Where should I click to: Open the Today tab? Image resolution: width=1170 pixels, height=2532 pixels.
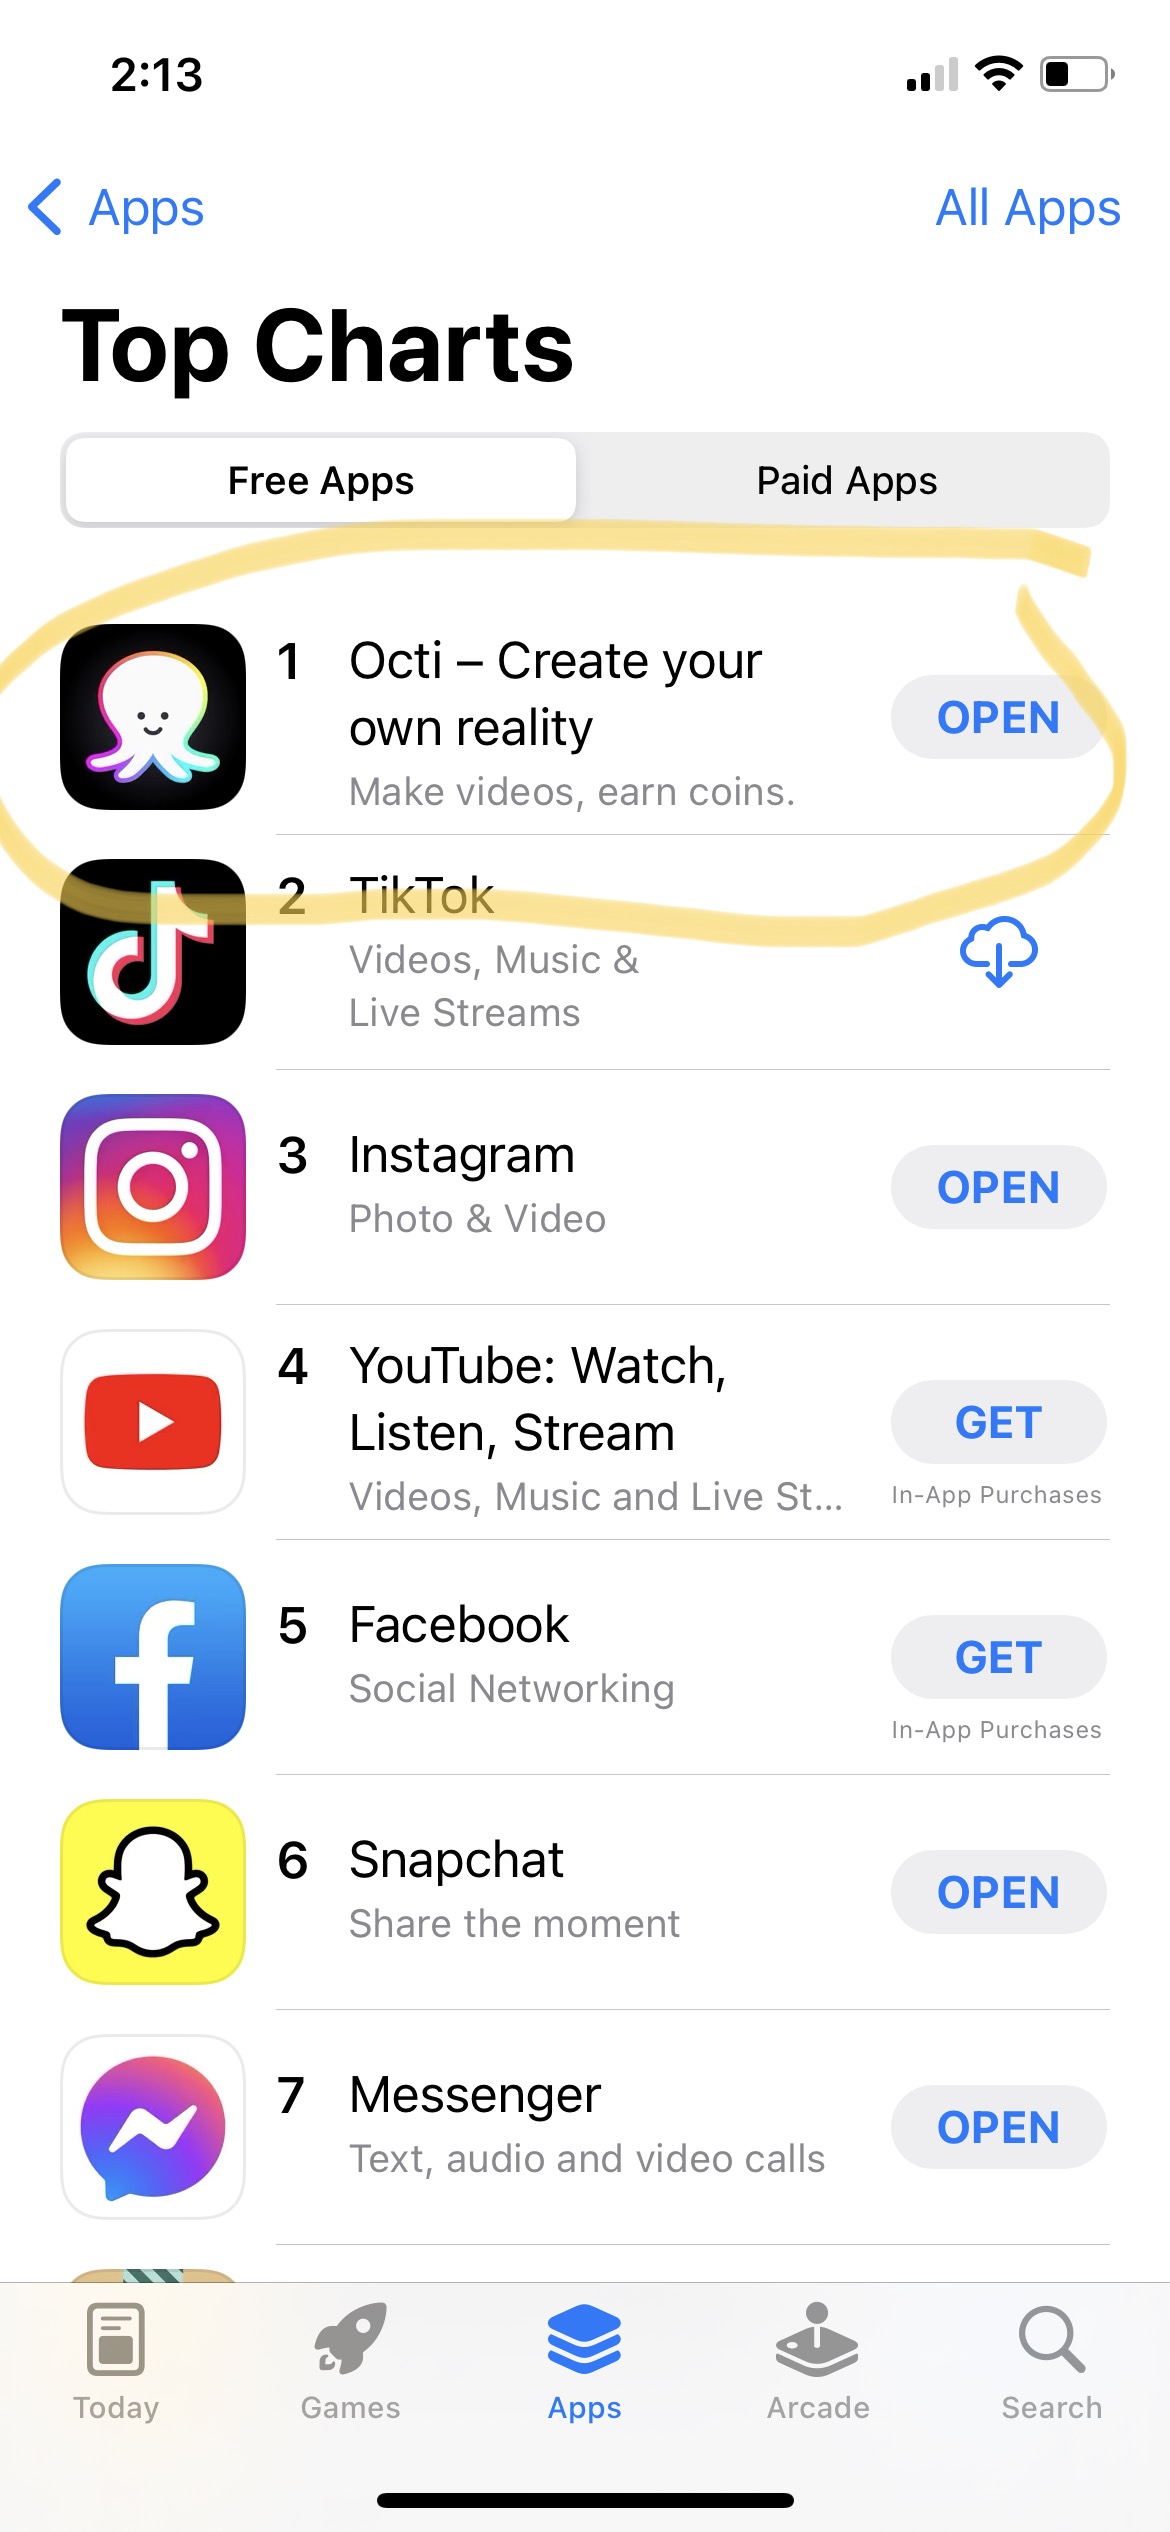pos(116,2362)
